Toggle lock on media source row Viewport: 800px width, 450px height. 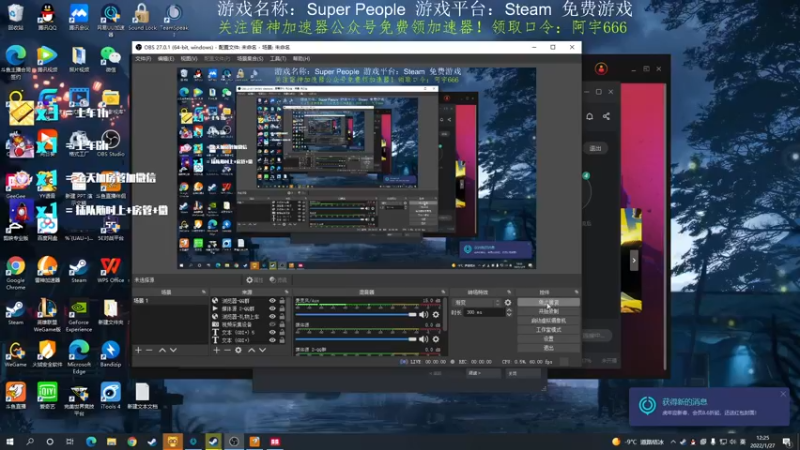click(x=282, y=309)
